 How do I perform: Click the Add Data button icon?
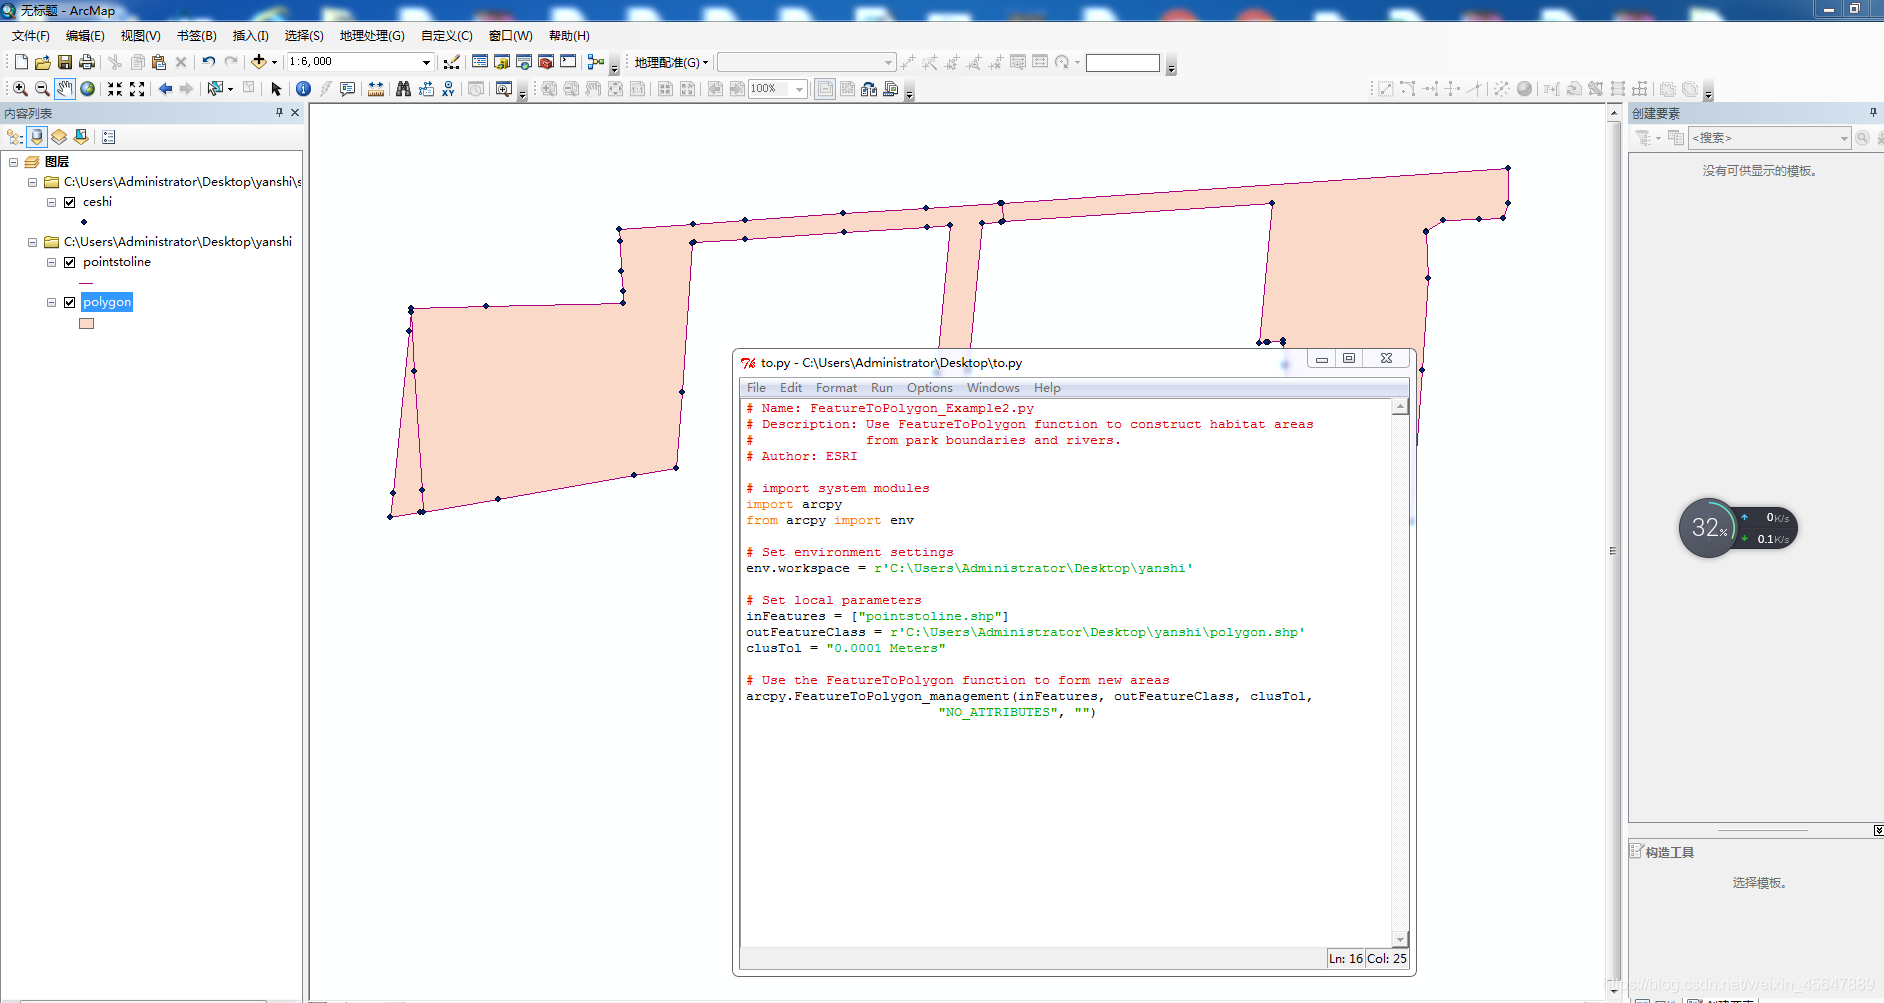pos(259,62)
